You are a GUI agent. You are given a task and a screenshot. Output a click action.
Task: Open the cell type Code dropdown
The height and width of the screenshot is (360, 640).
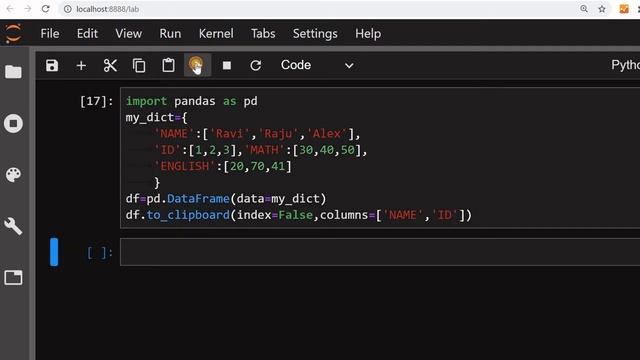[317, 65]
